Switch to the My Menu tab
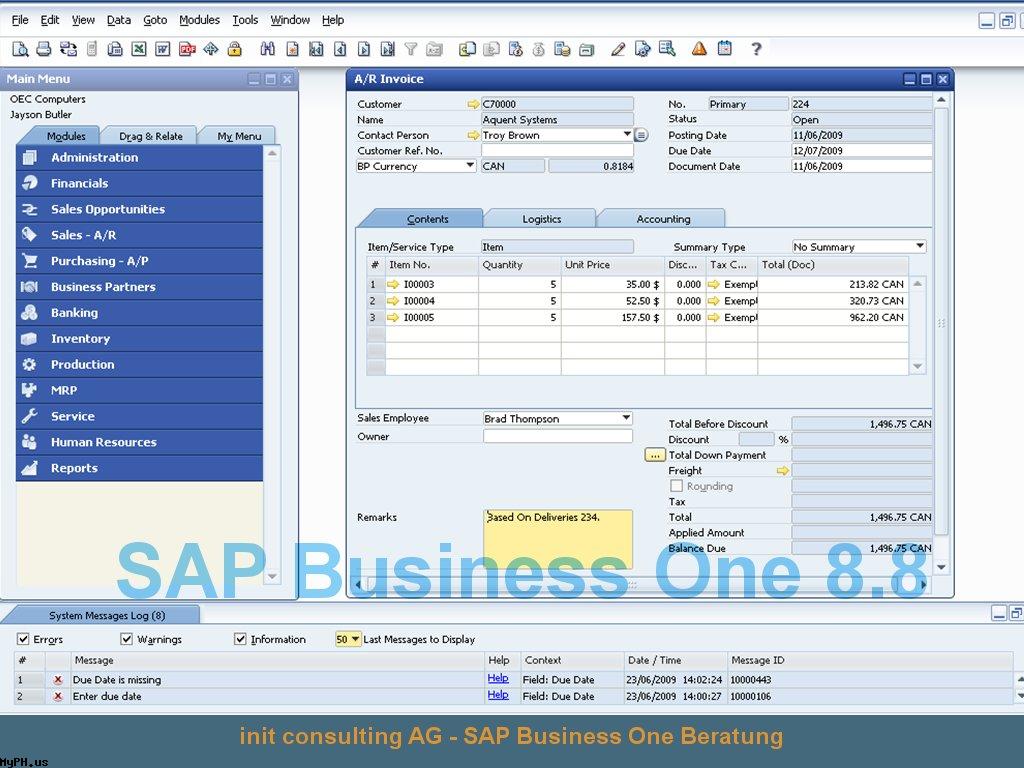Viewport: 1024px width, 768px height. point(239,136)
